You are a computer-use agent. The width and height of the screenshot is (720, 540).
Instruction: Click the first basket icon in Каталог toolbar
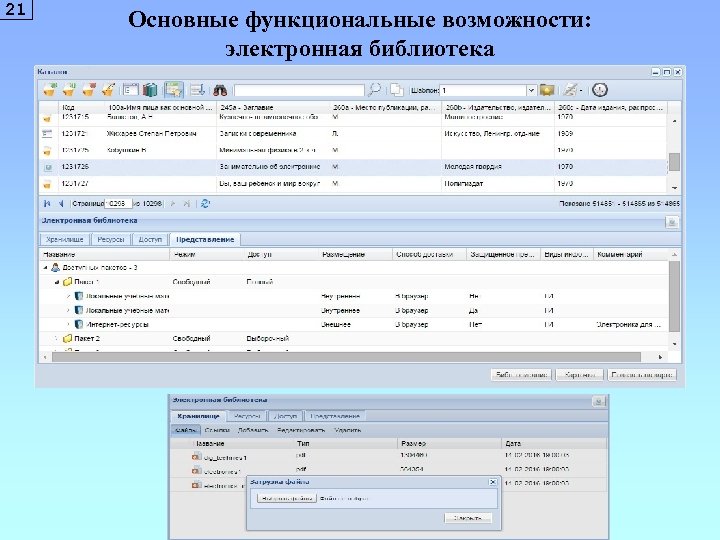click(50, 90)
